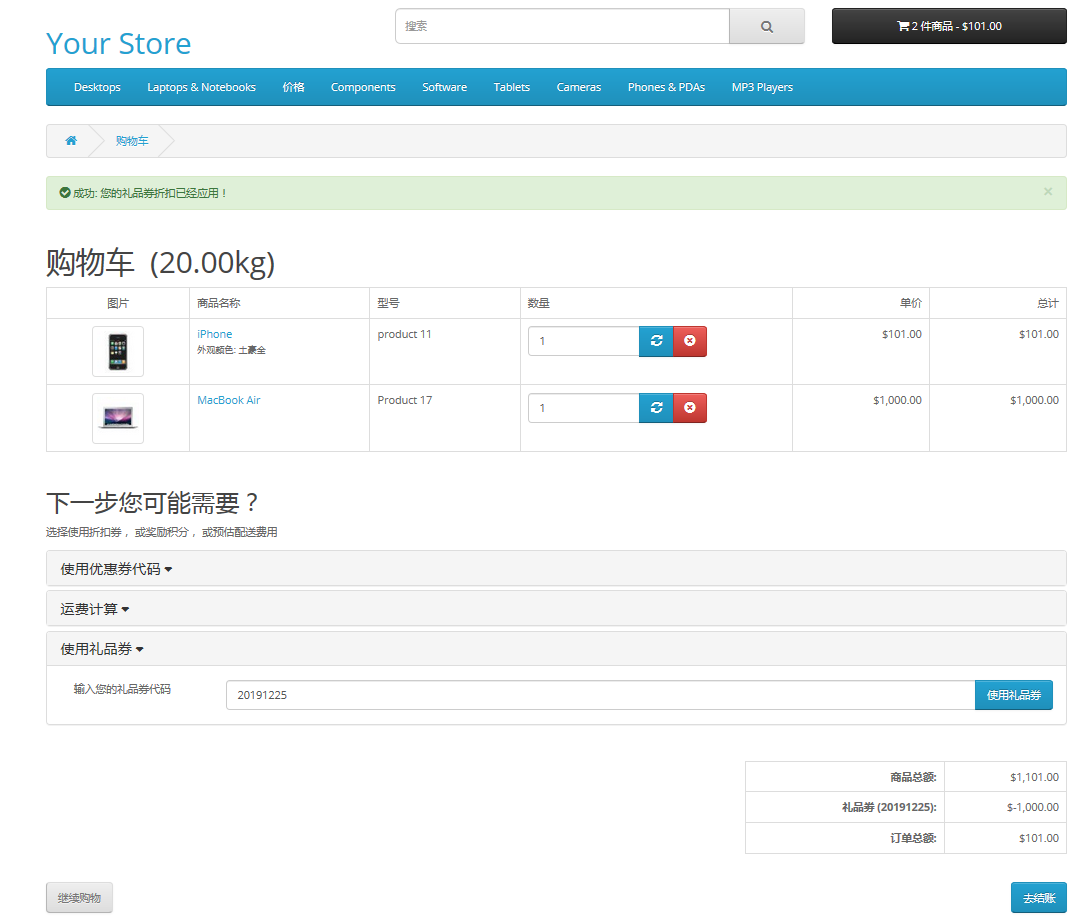Dismiss the green success alert
Viewport: 1090px width, 917px height.
click(1048, 192)
